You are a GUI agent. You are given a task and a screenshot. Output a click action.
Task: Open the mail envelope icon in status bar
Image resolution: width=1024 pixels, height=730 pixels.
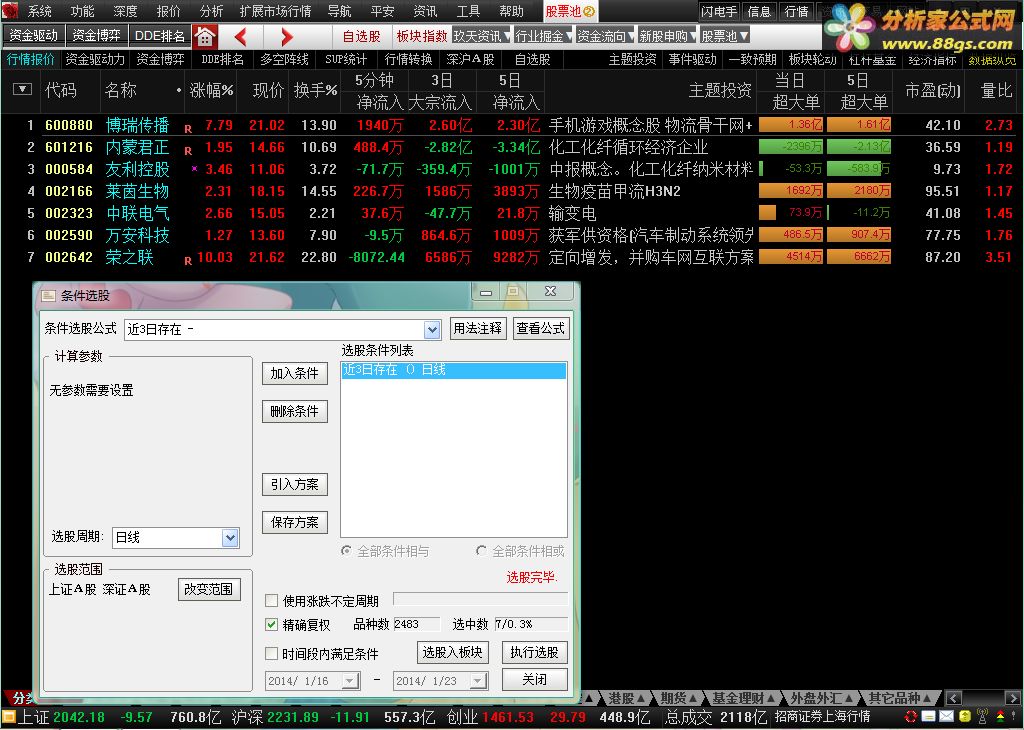pos(946,717)
